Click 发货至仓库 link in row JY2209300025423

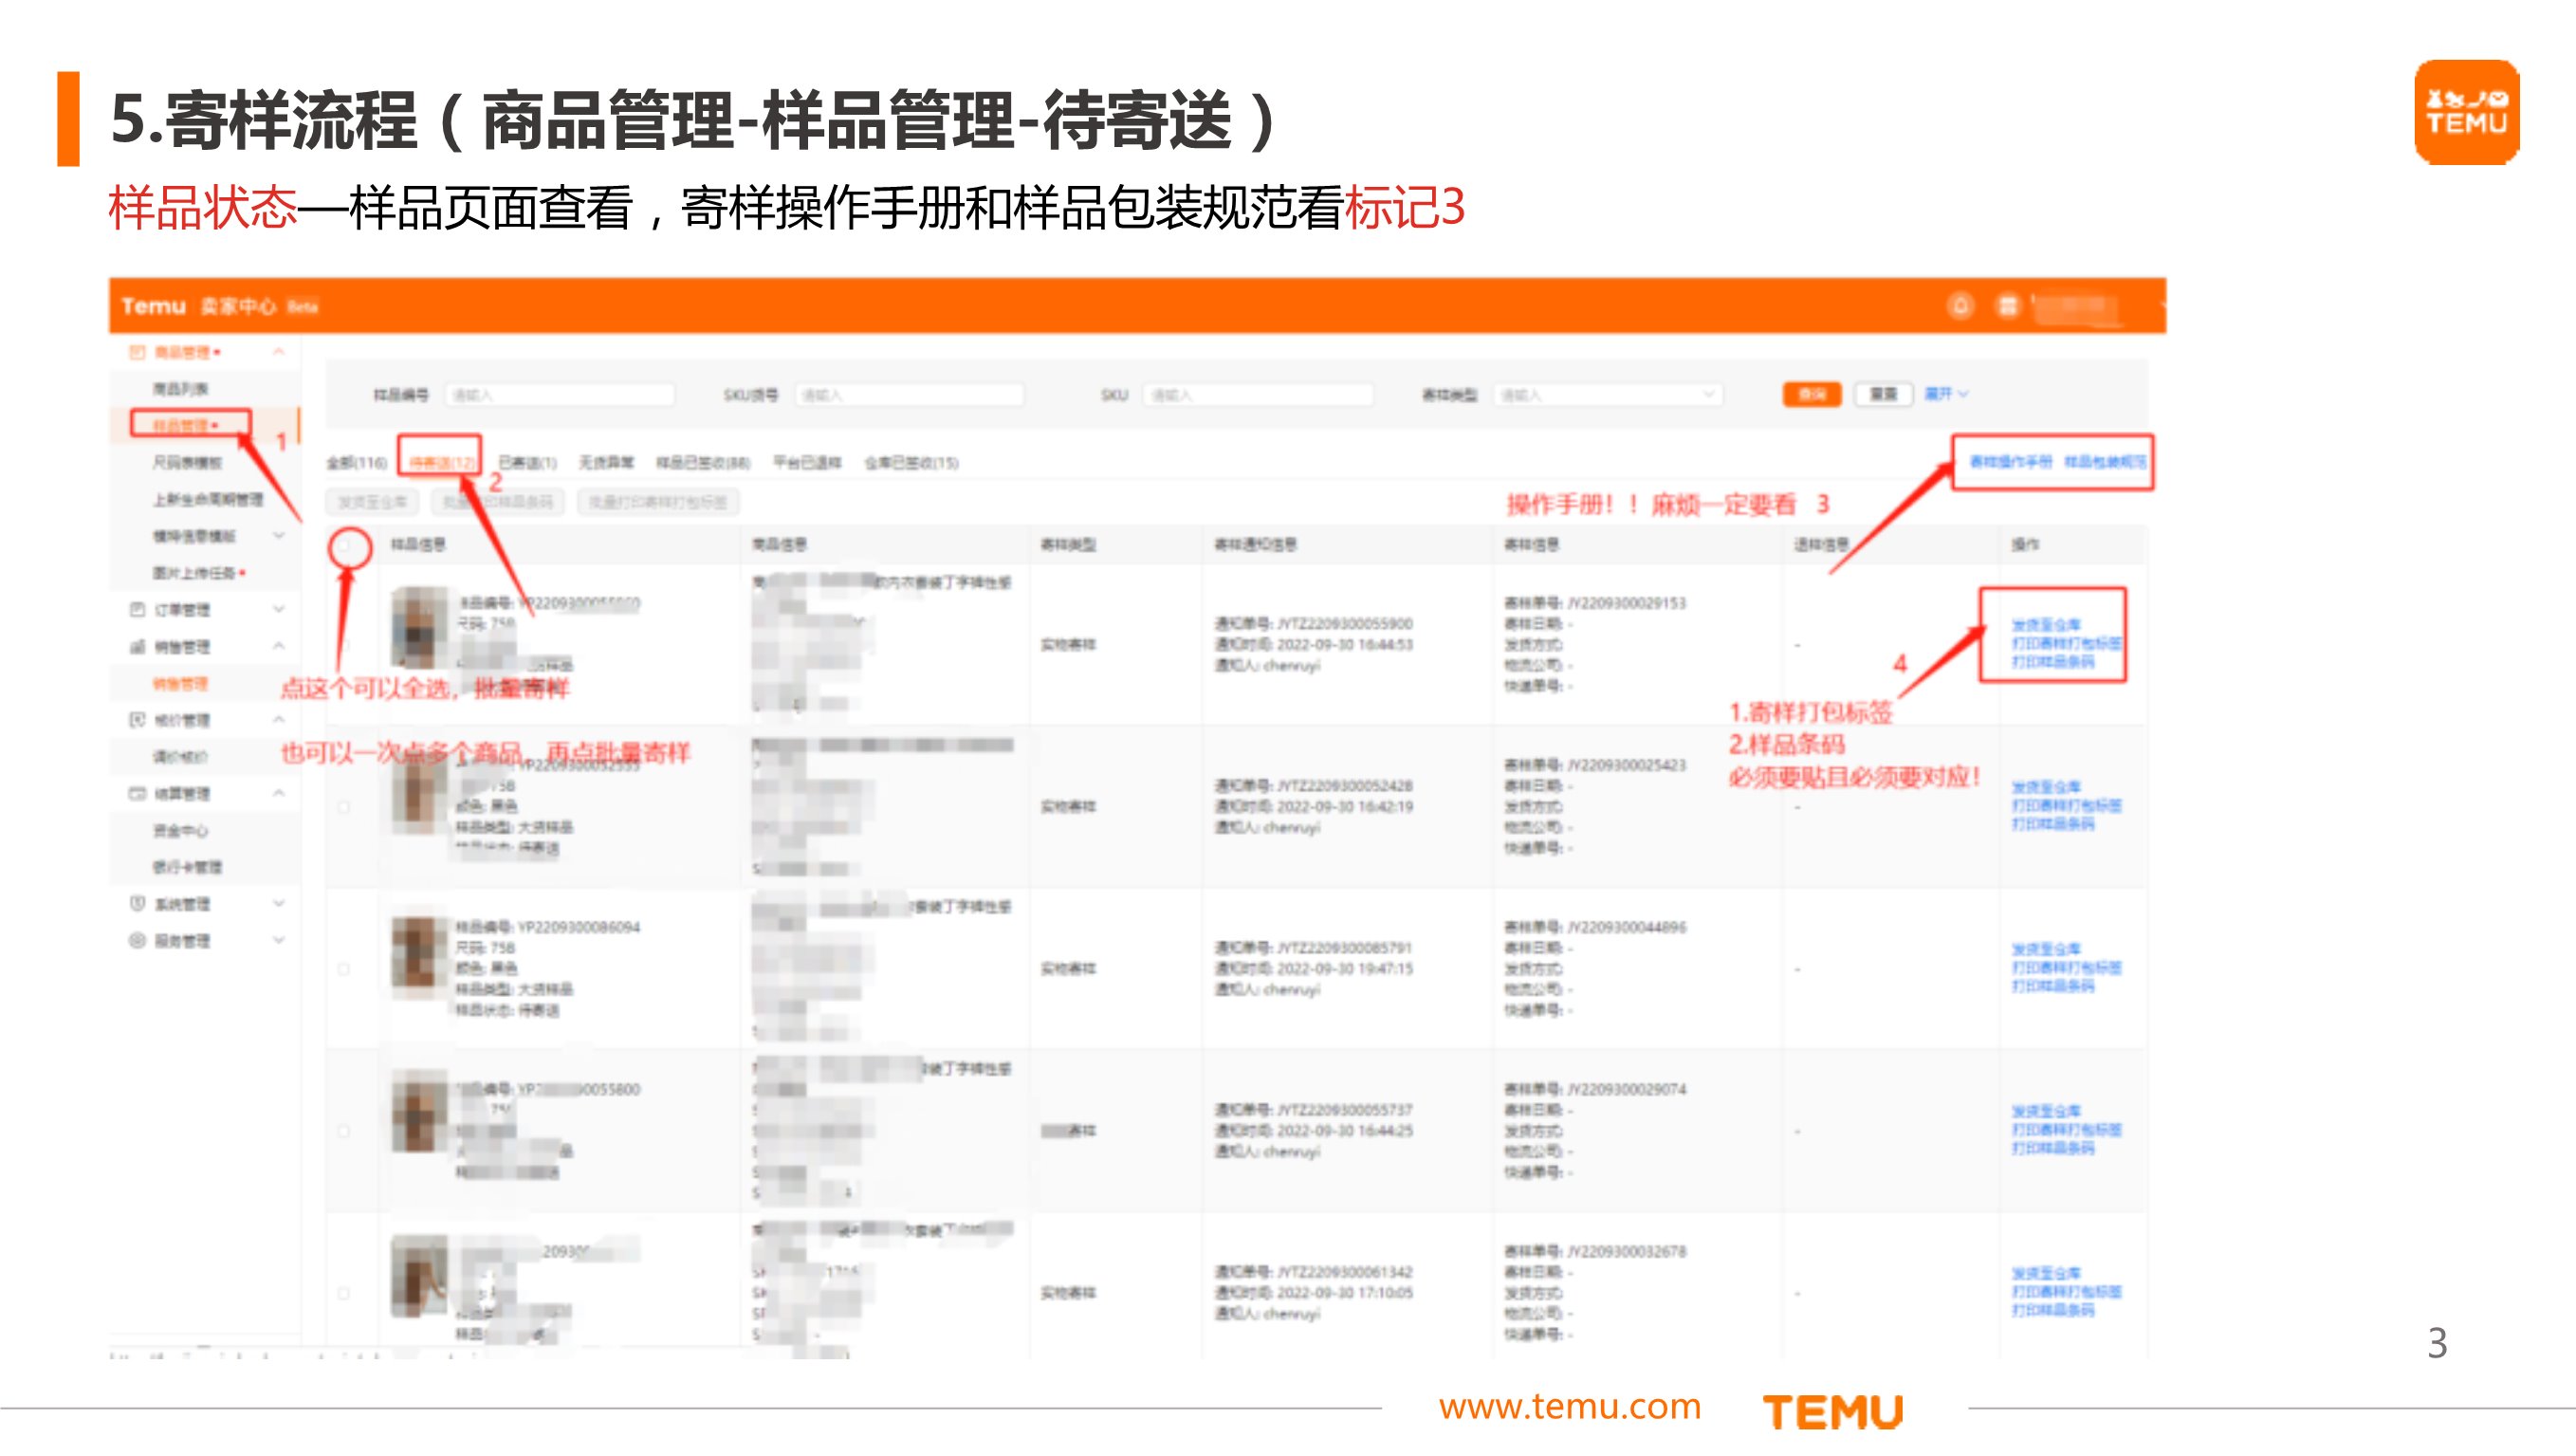[x=2046, y=787]
